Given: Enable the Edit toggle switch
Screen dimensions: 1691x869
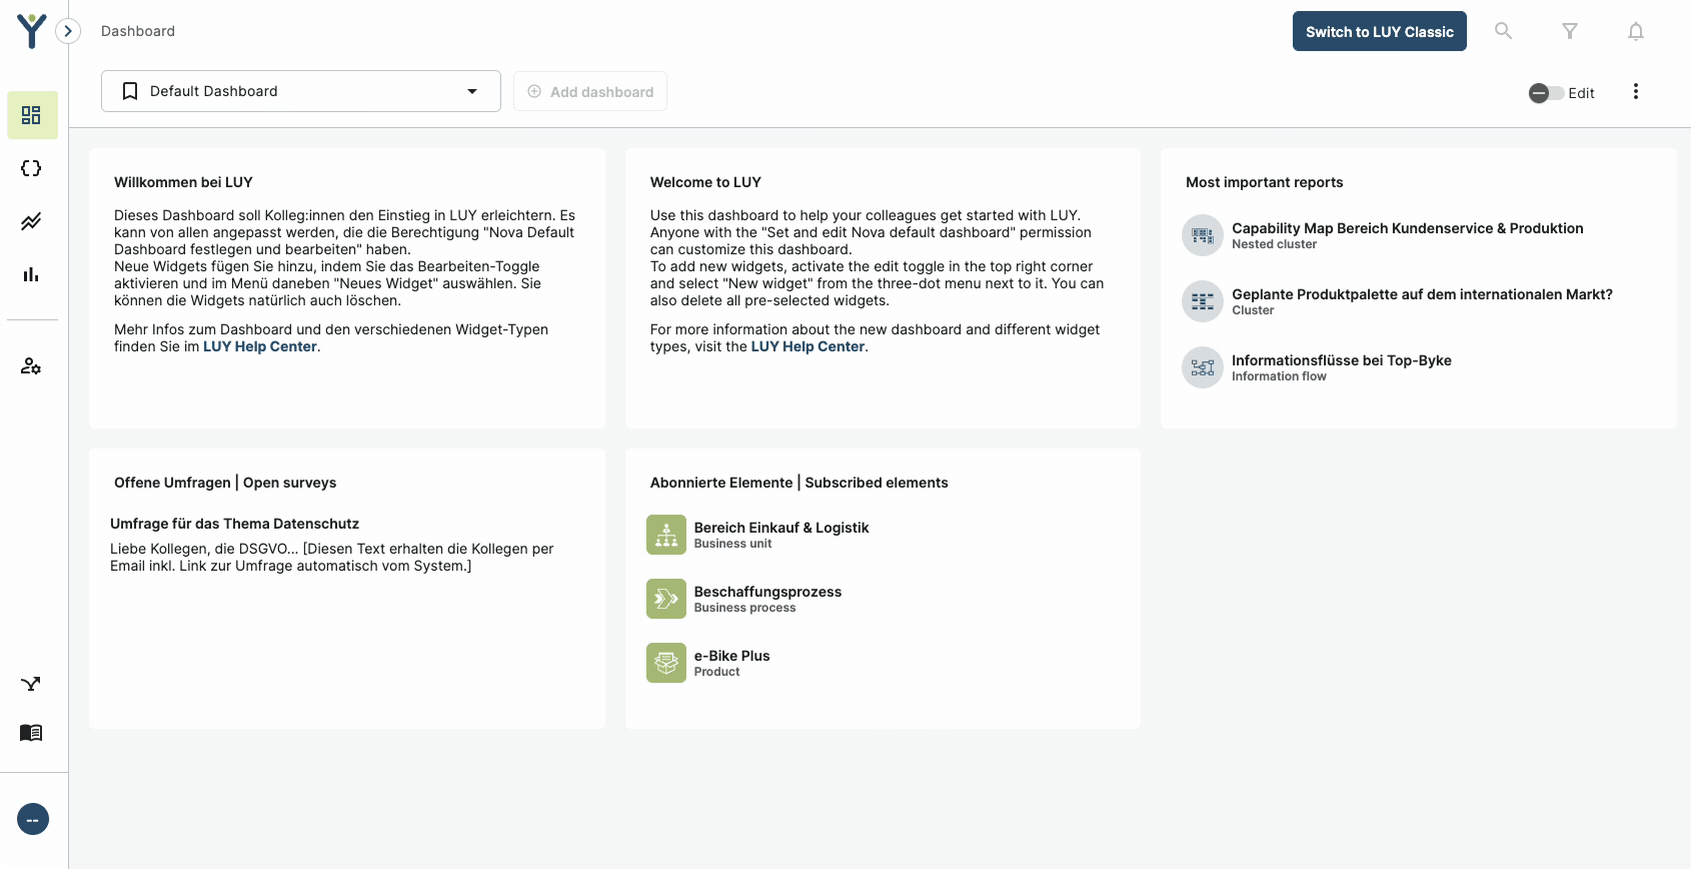Looking at the screenshot, I should coord(1546,93).
